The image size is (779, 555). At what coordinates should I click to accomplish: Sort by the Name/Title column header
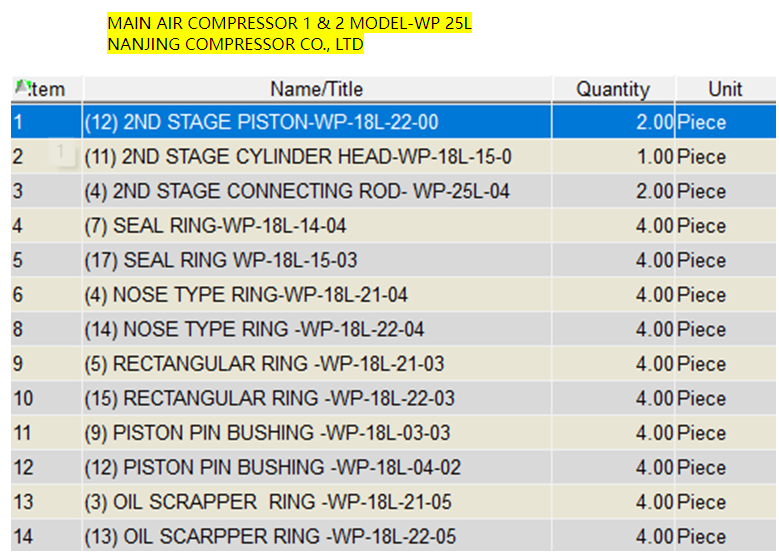coord(316,89)
